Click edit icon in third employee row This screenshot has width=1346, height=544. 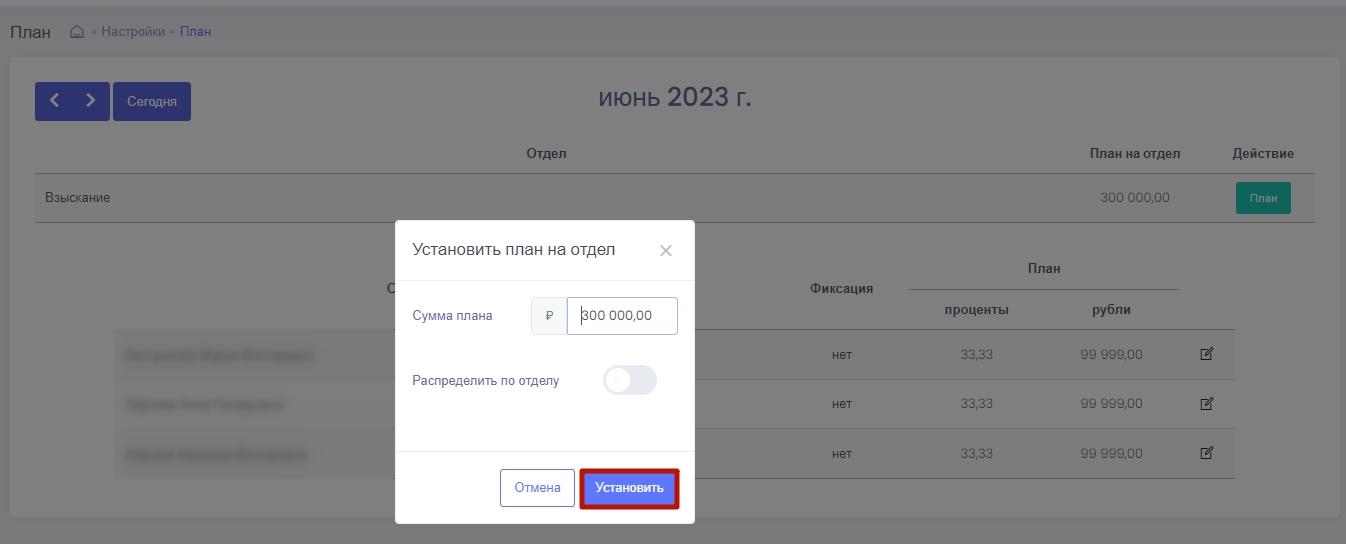[1206, 454]
